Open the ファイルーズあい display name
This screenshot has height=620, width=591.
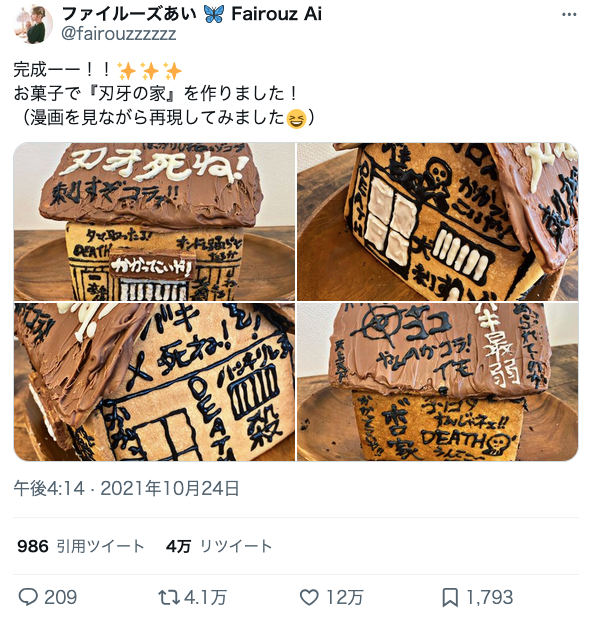point(129,14)
